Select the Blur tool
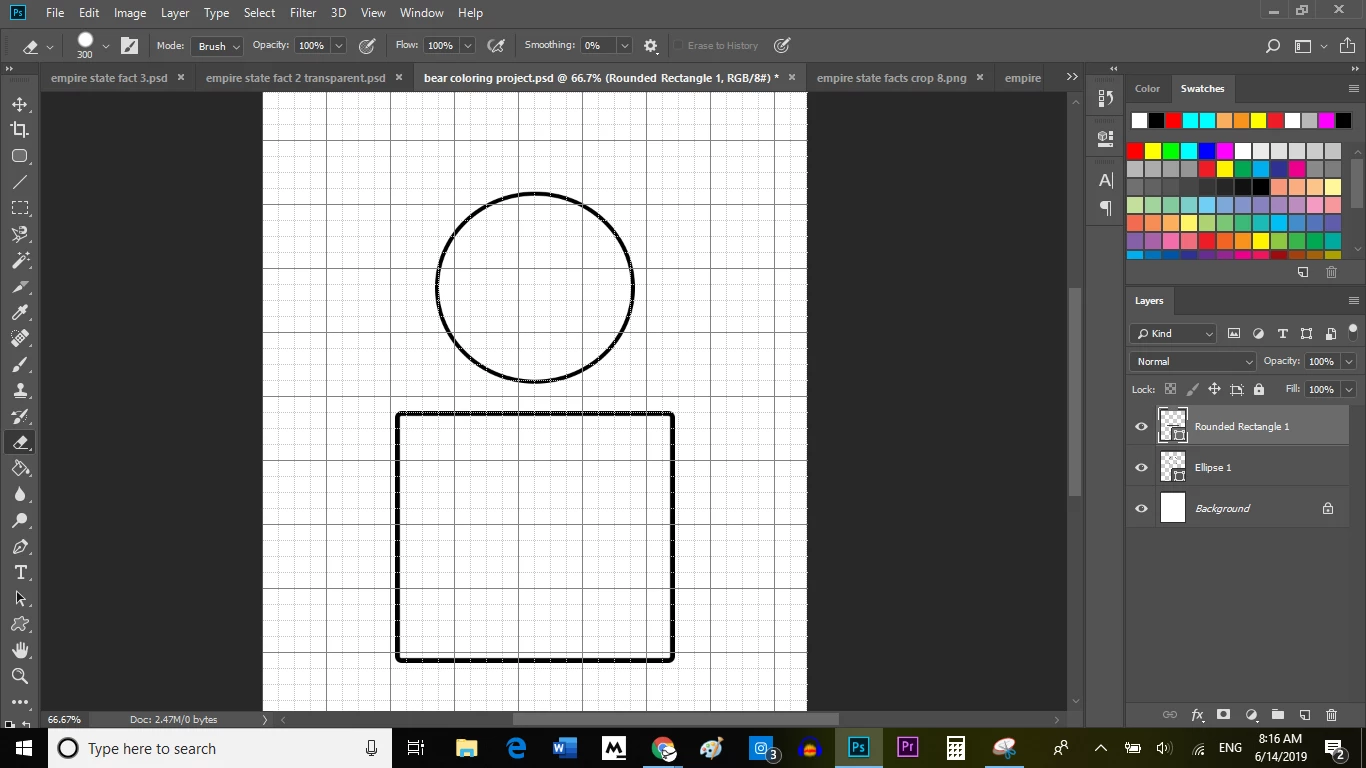 click(x=20, y=494)
